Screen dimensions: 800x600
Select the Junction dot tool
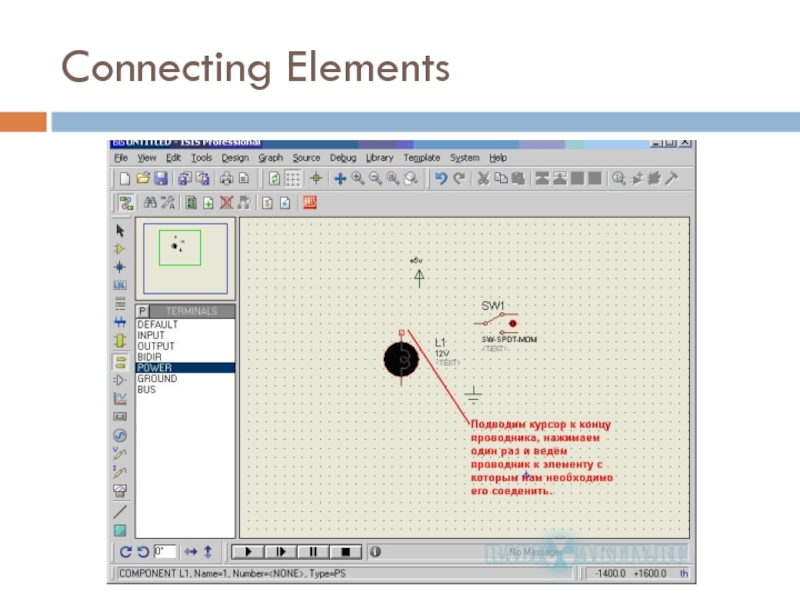point(120,267)
